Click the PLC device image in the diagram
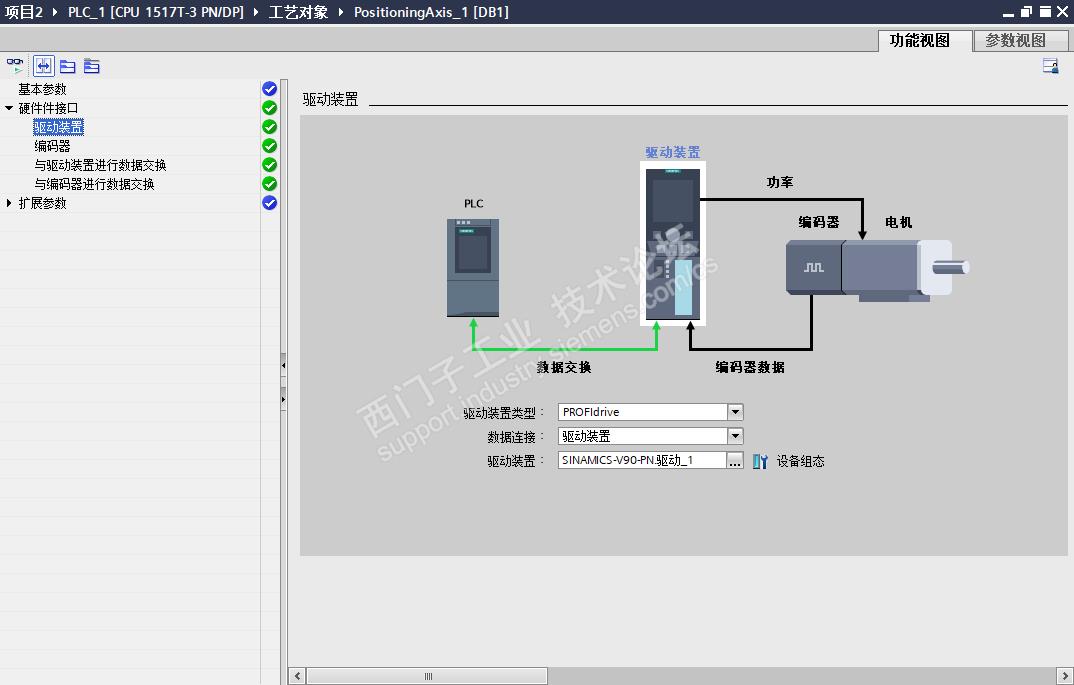The height and width of the screenshot is (685, 1074). click(473, 268)
